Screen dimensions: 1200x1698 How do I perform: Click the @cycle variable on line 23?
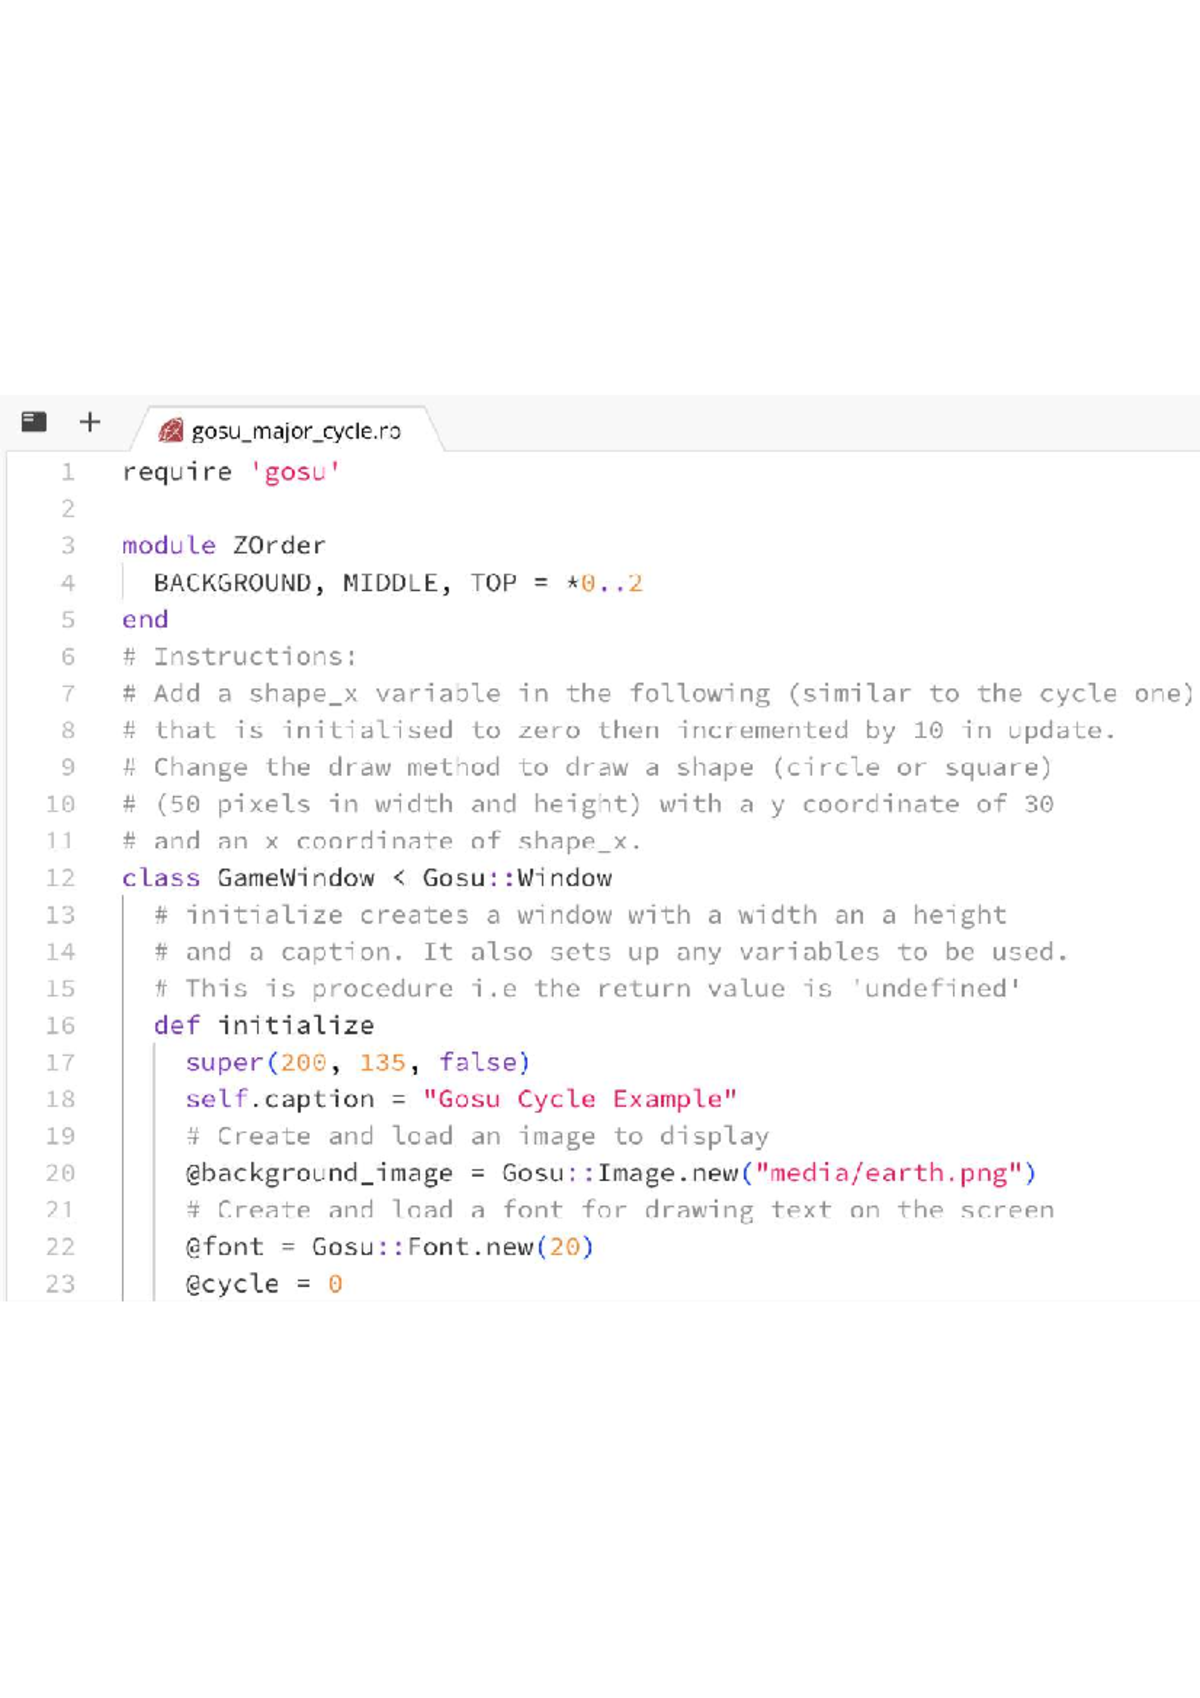[x=232, y=1284]
